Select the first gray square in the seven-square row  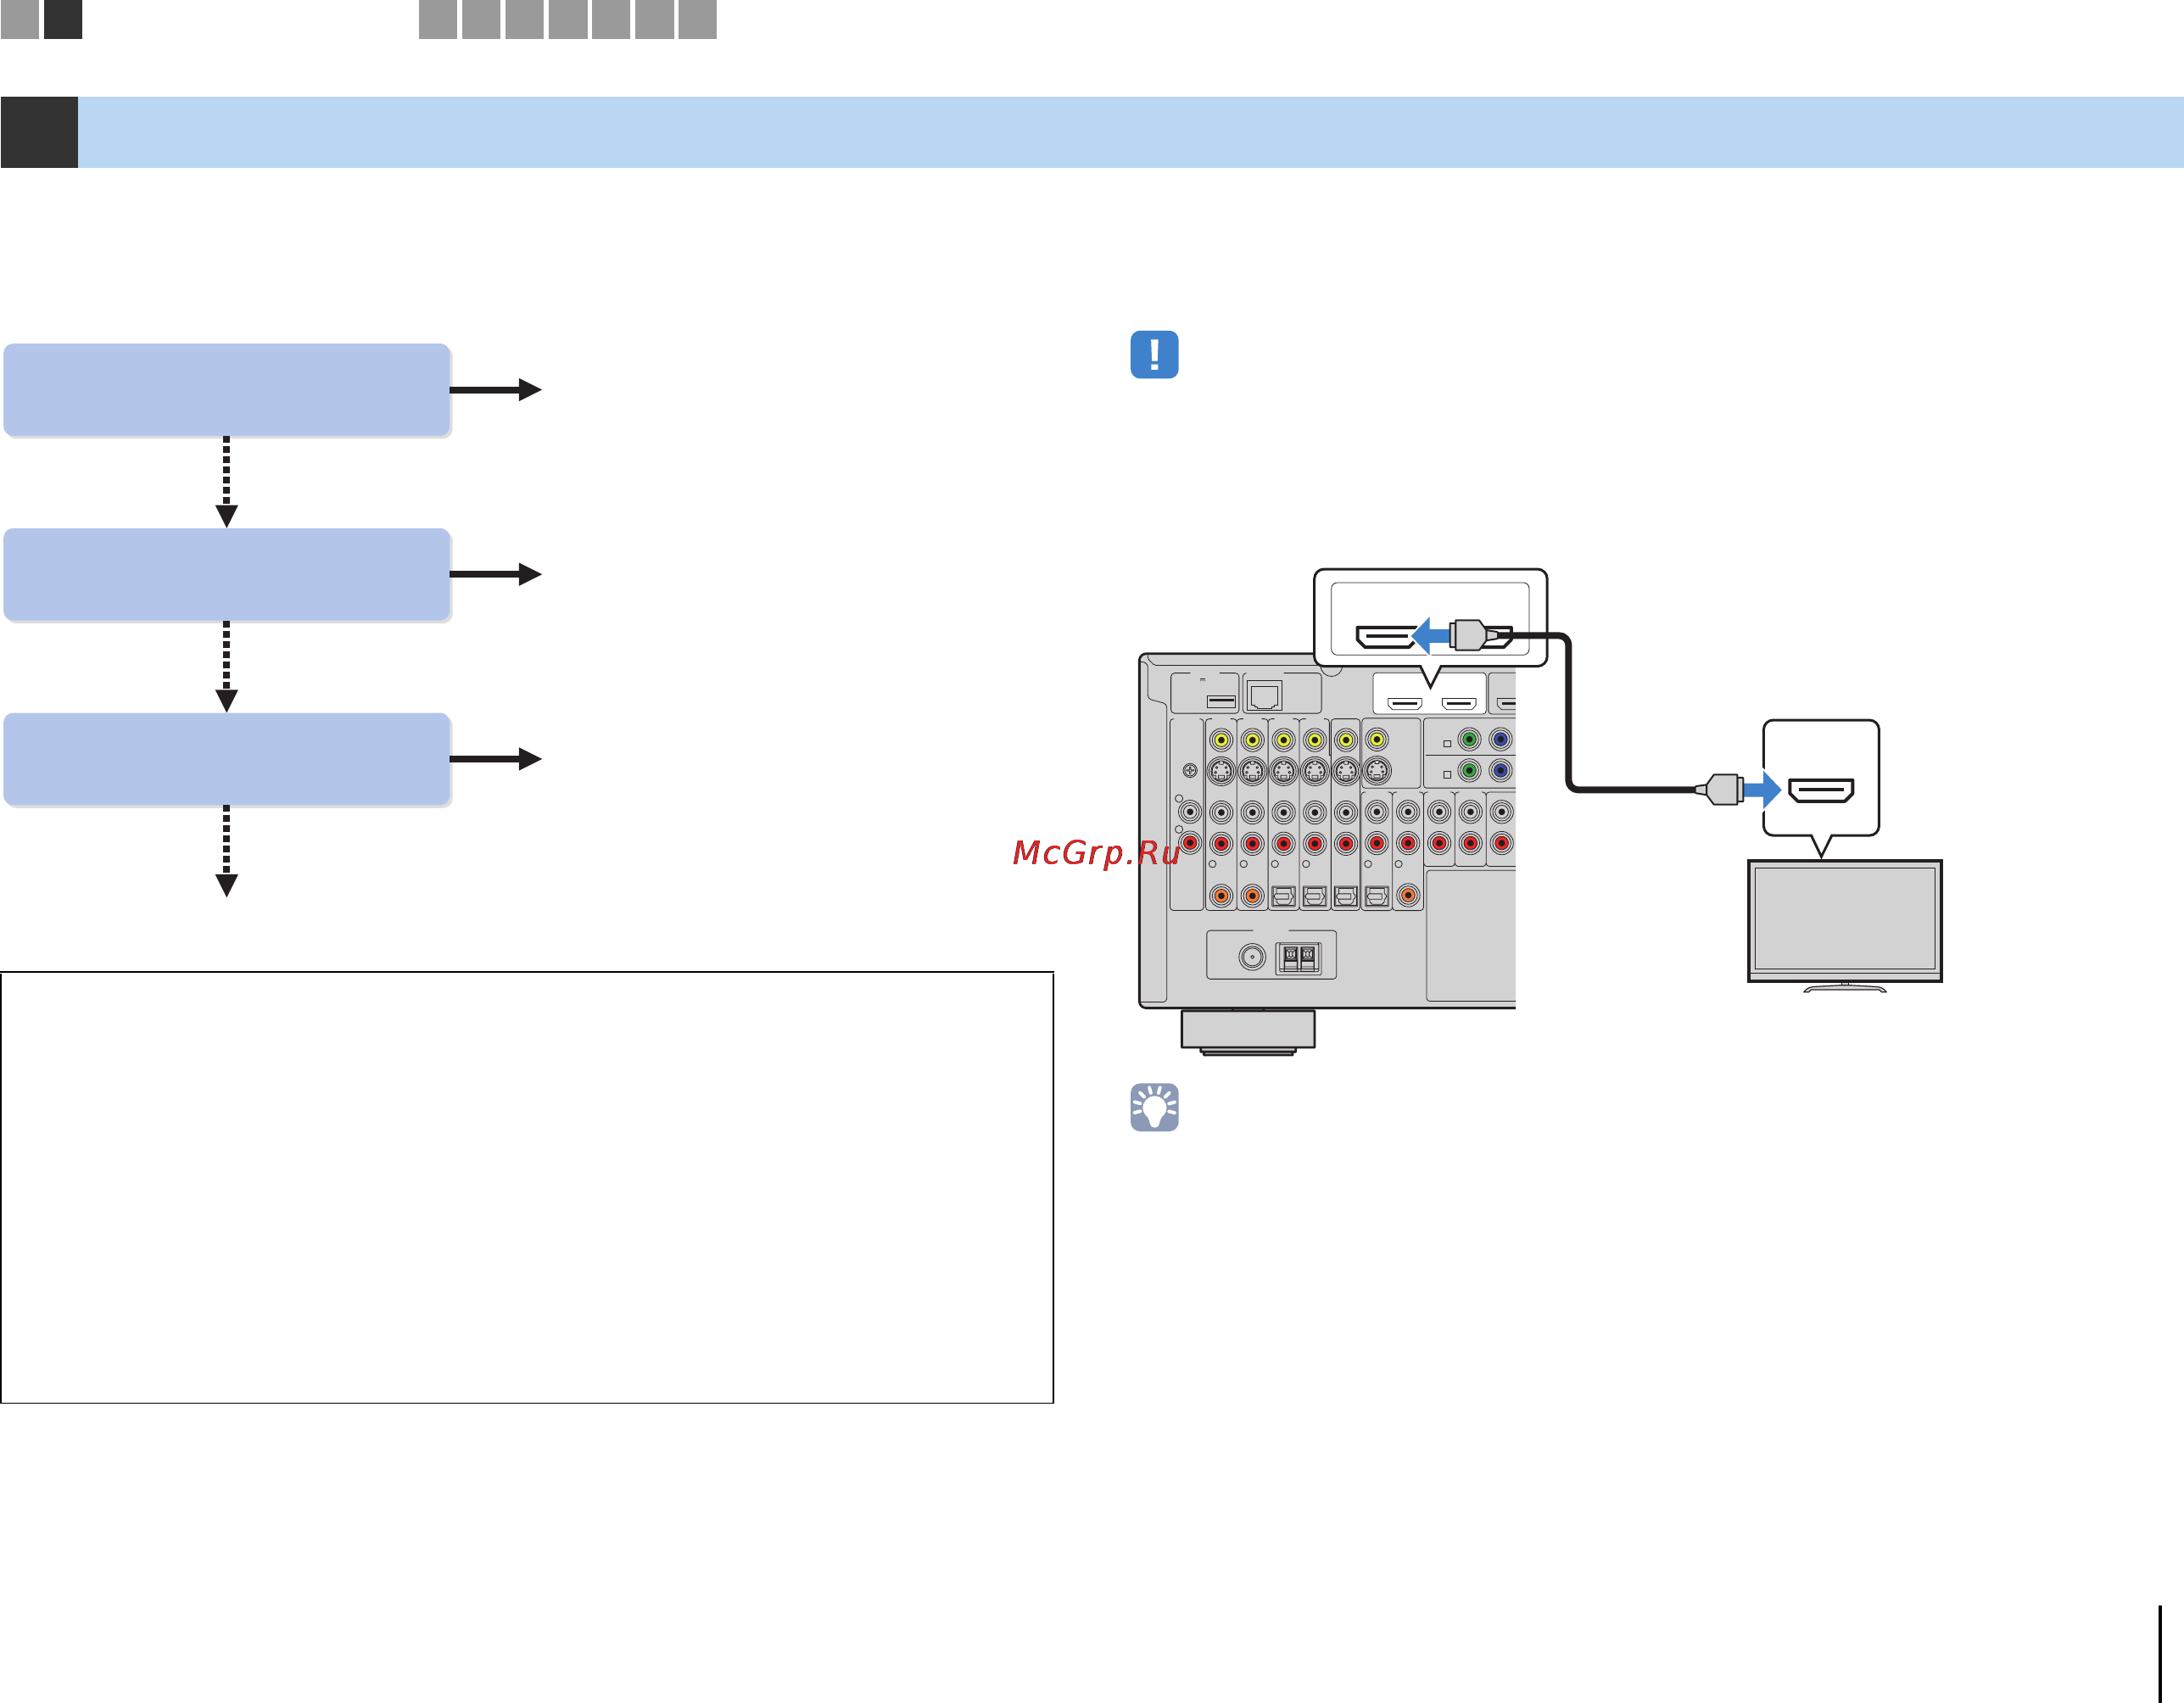[438, 19]
